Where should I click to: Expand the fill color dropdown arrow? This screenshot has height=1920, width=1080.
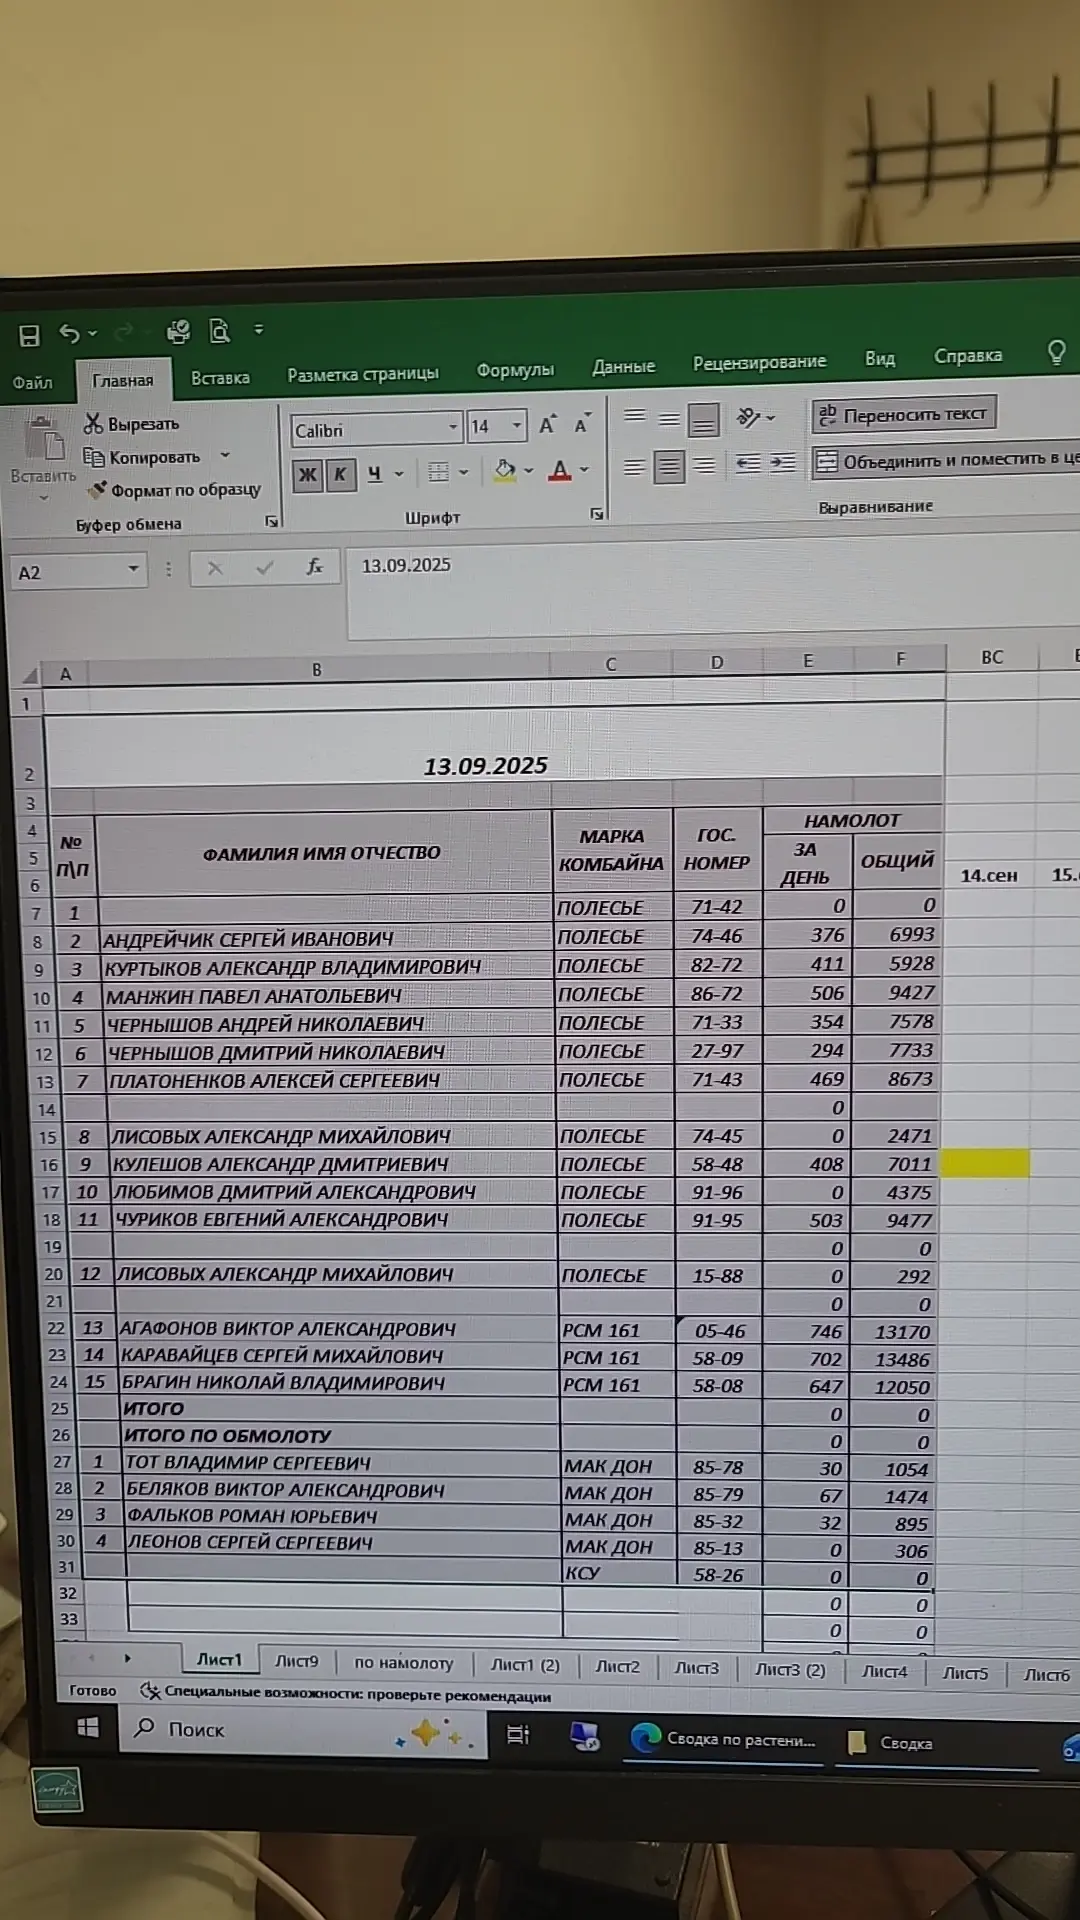528,471
